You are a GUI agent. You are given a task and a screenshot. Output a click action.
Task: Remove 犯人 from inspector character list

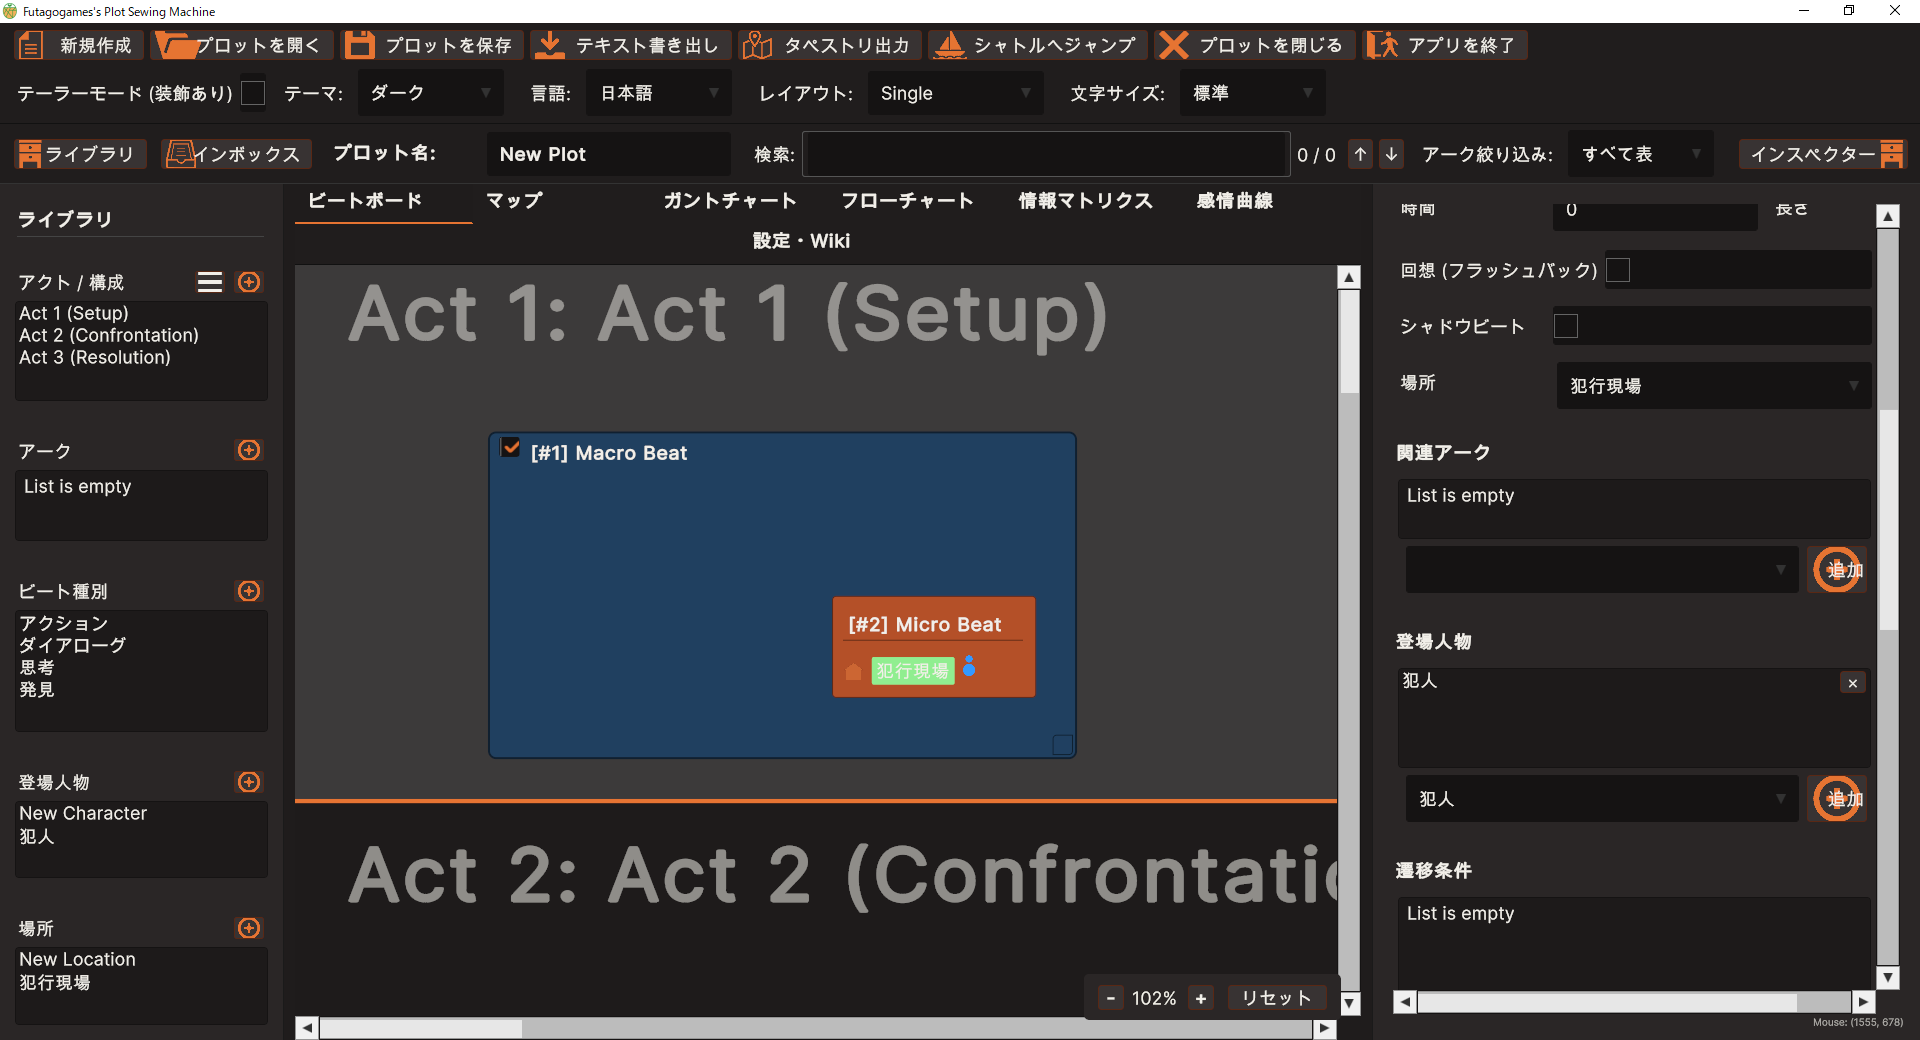[1853, 683]
